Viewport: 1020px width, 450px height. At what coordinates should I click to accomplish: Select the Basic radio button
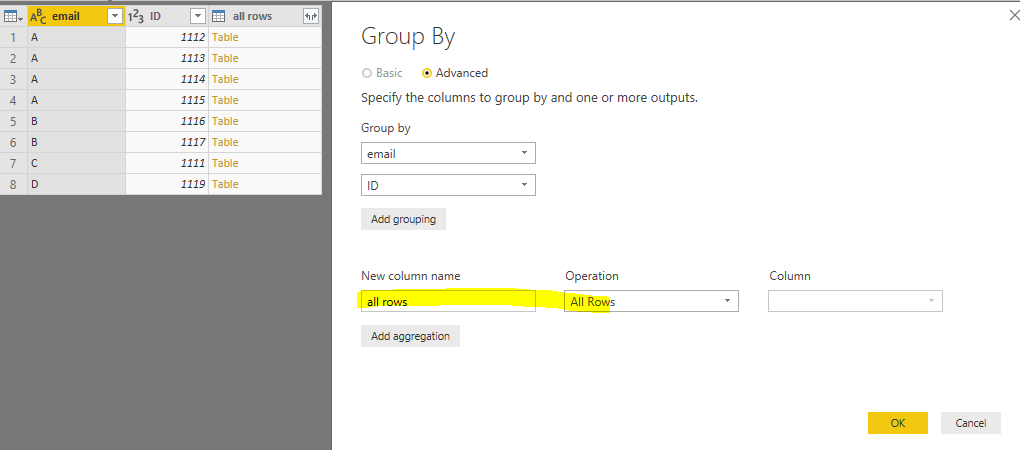[x=367, y=73]
